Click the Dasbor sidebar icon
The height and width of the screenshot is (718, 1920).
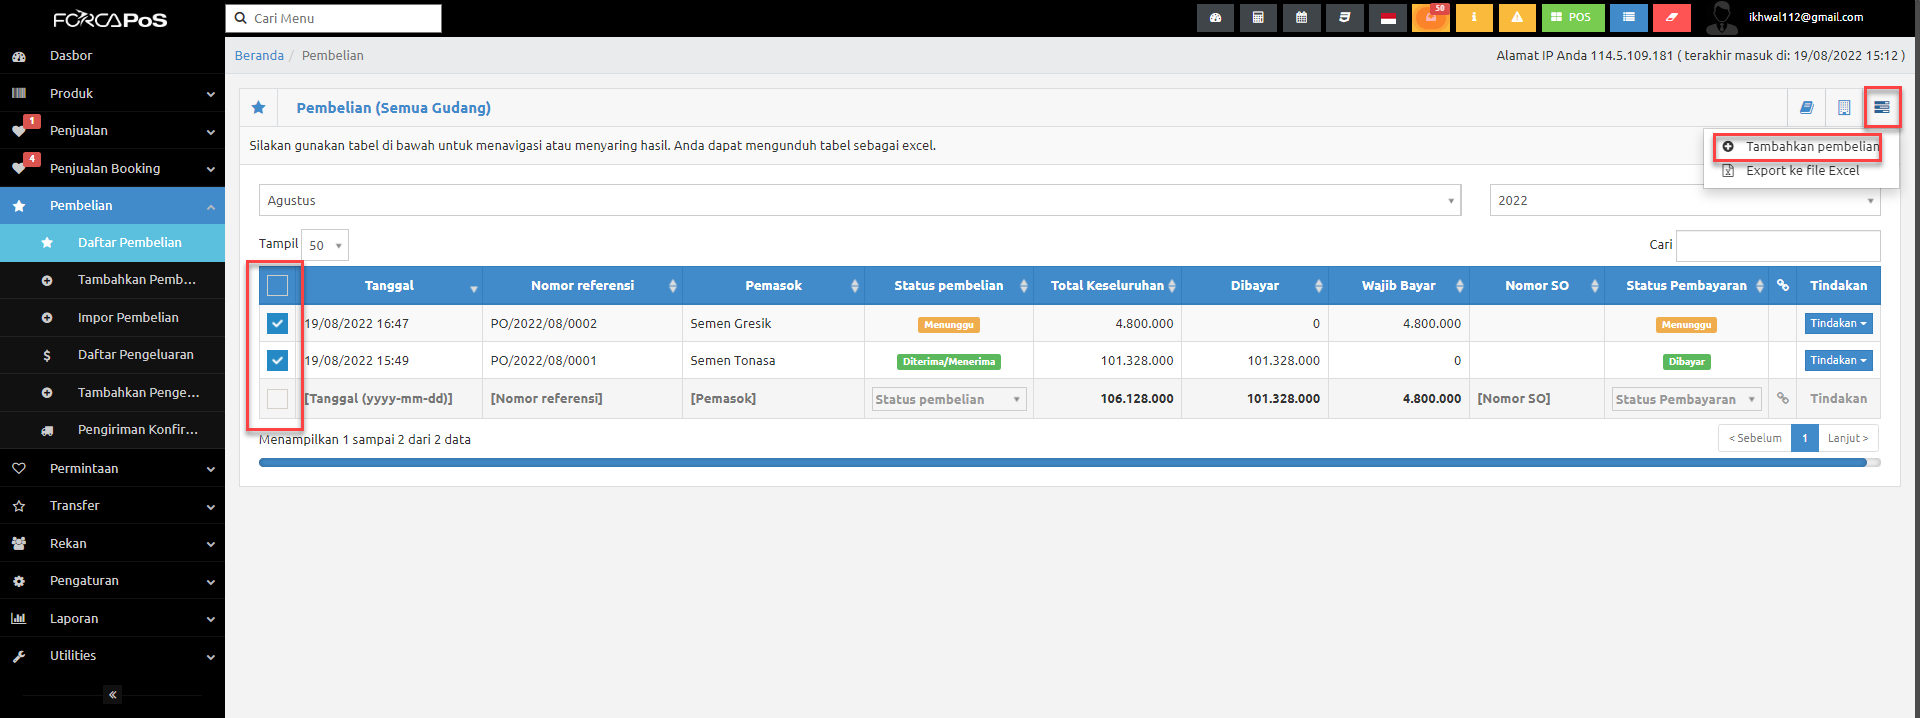pos(19,57)
